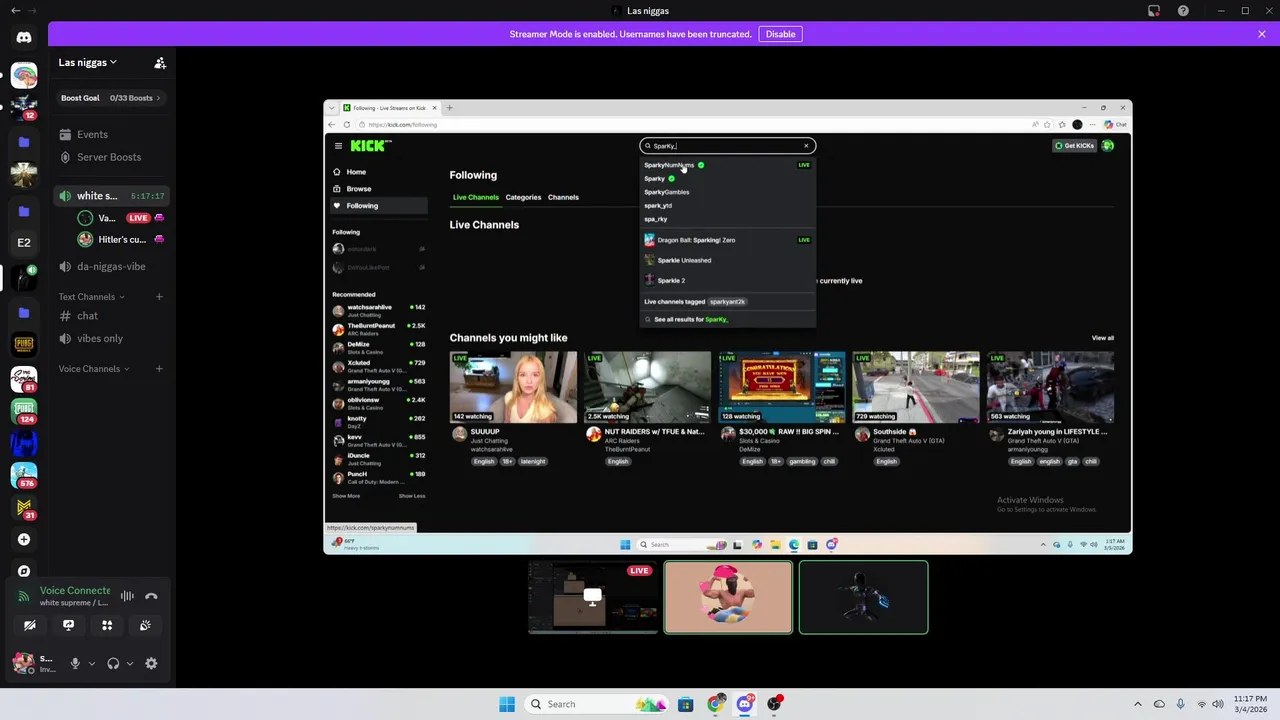Image resolution: width=1280 pixels, height=720 pixels.
Task: Disable Streamer Mode via banner button
Action: [780, 34]
